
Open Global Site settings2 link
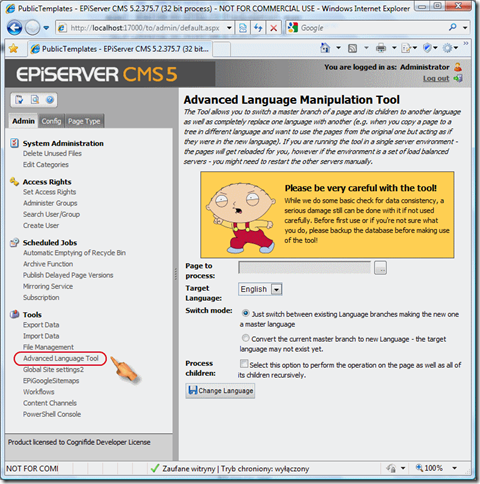pyautogui.click(x=53, y=369)
